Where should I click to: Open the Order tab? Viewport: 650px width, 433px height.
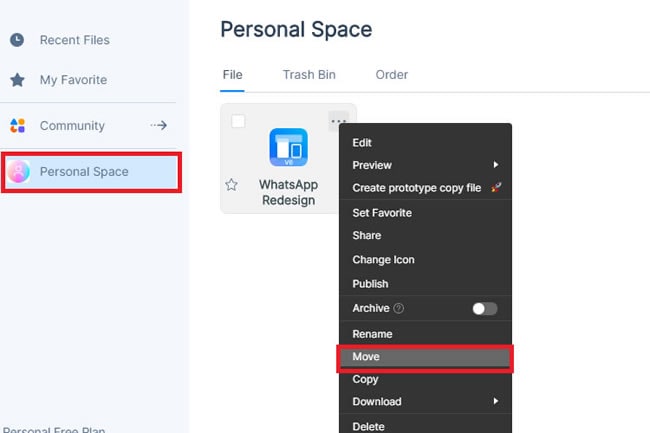point(391,75)
